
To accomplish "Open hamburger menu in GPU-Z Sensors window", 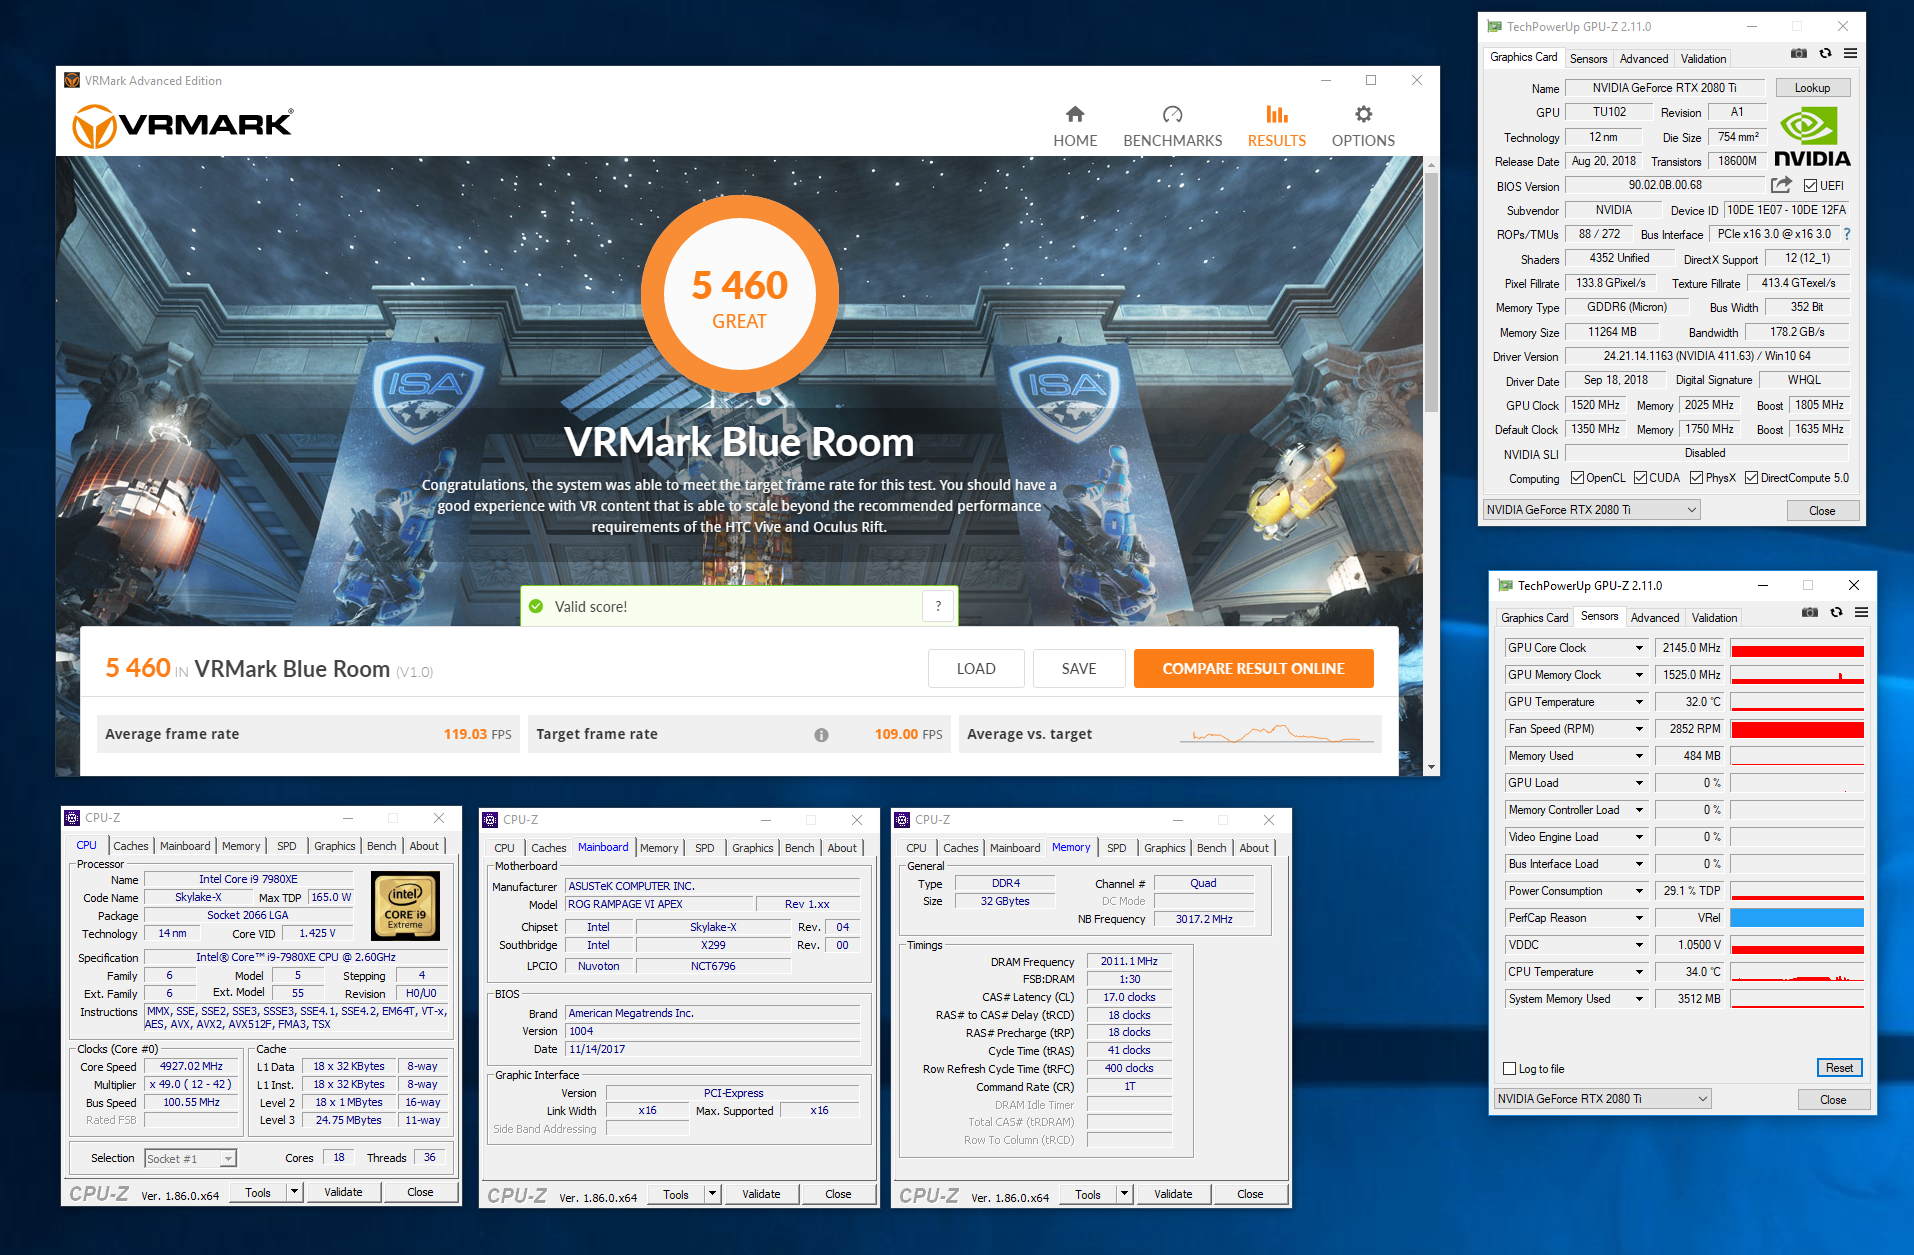I will (1862, 612).
